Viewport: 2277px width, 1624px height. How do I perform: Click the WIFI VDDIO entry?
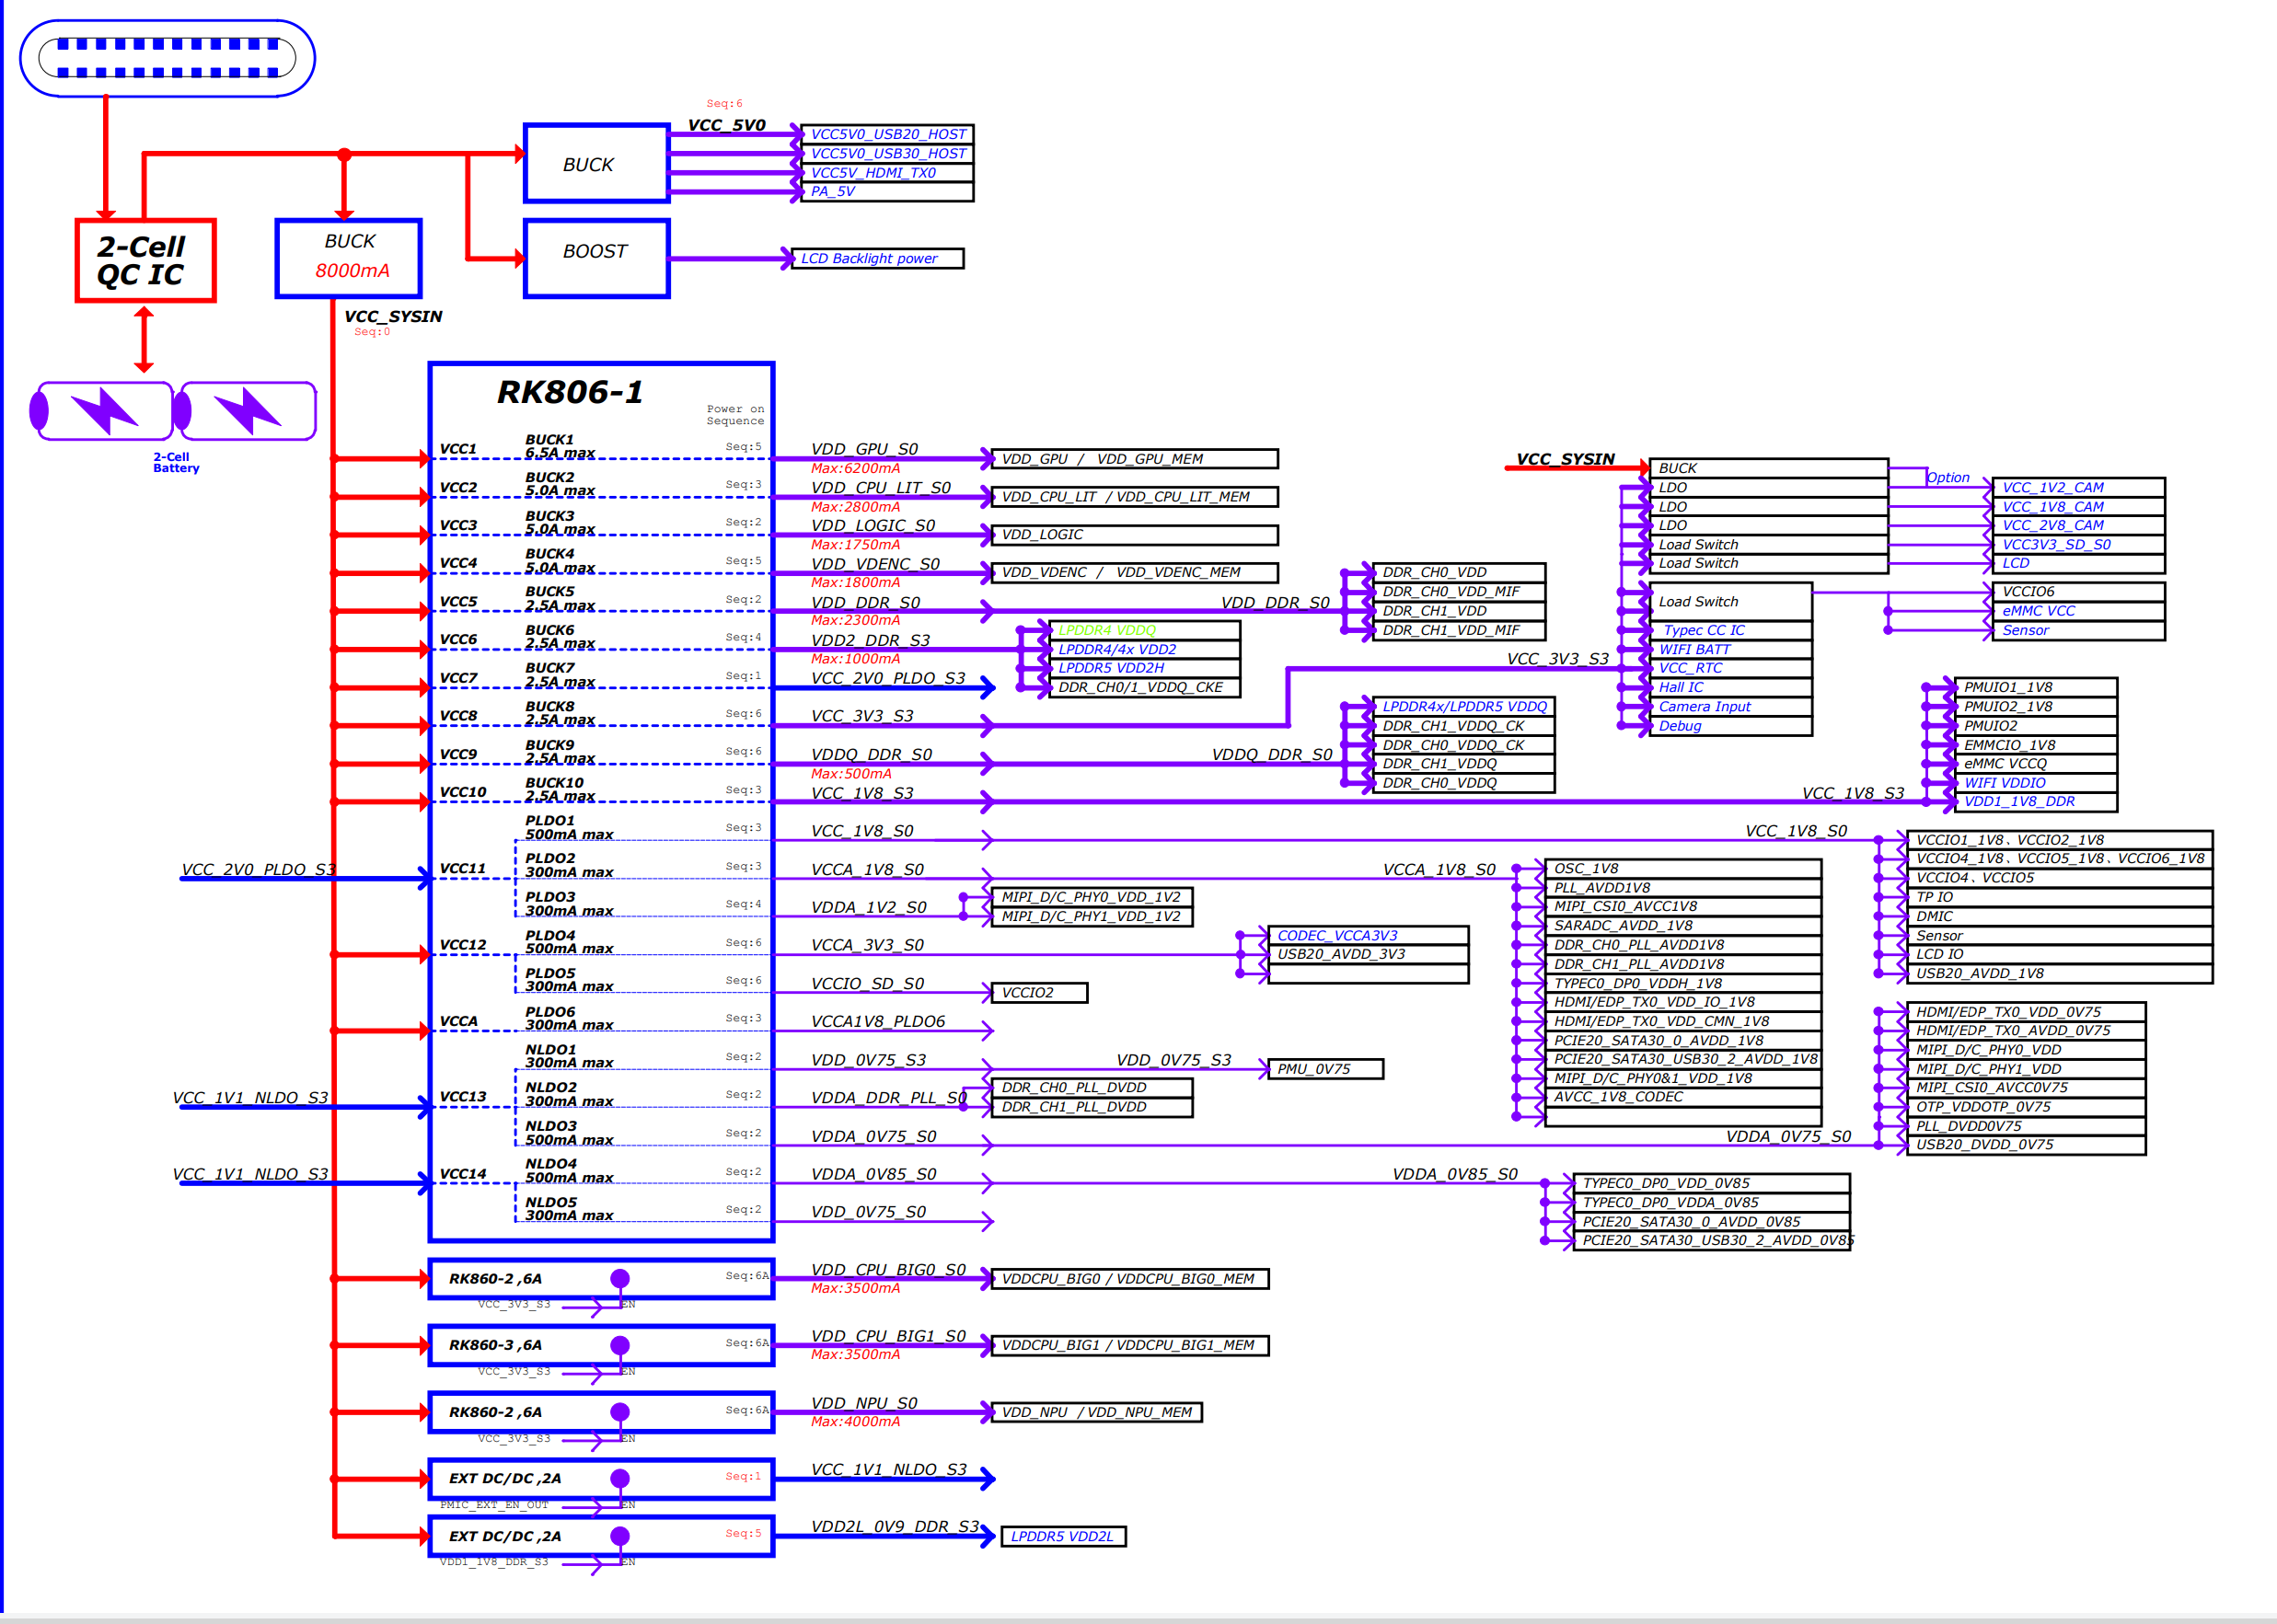click(2036, 783)
